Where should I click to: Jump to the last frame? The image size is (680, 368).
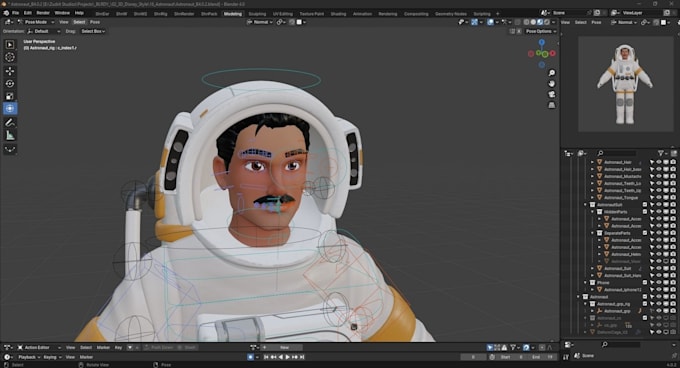[x=302, y=357]
